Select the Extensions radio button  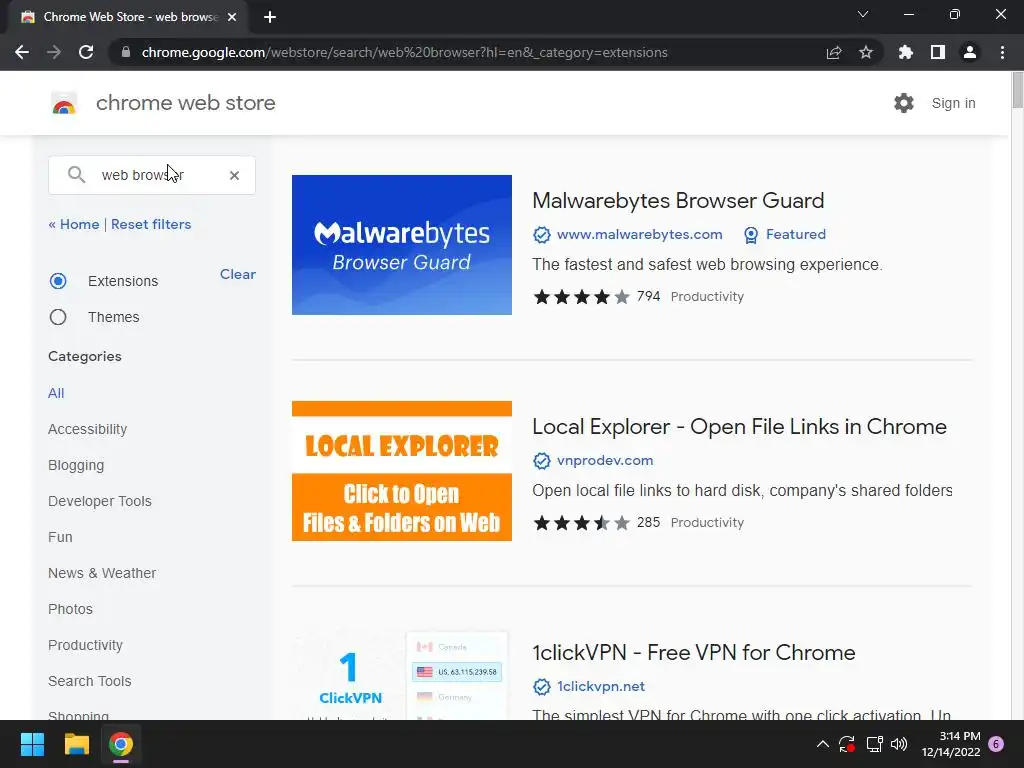point(58,281)
